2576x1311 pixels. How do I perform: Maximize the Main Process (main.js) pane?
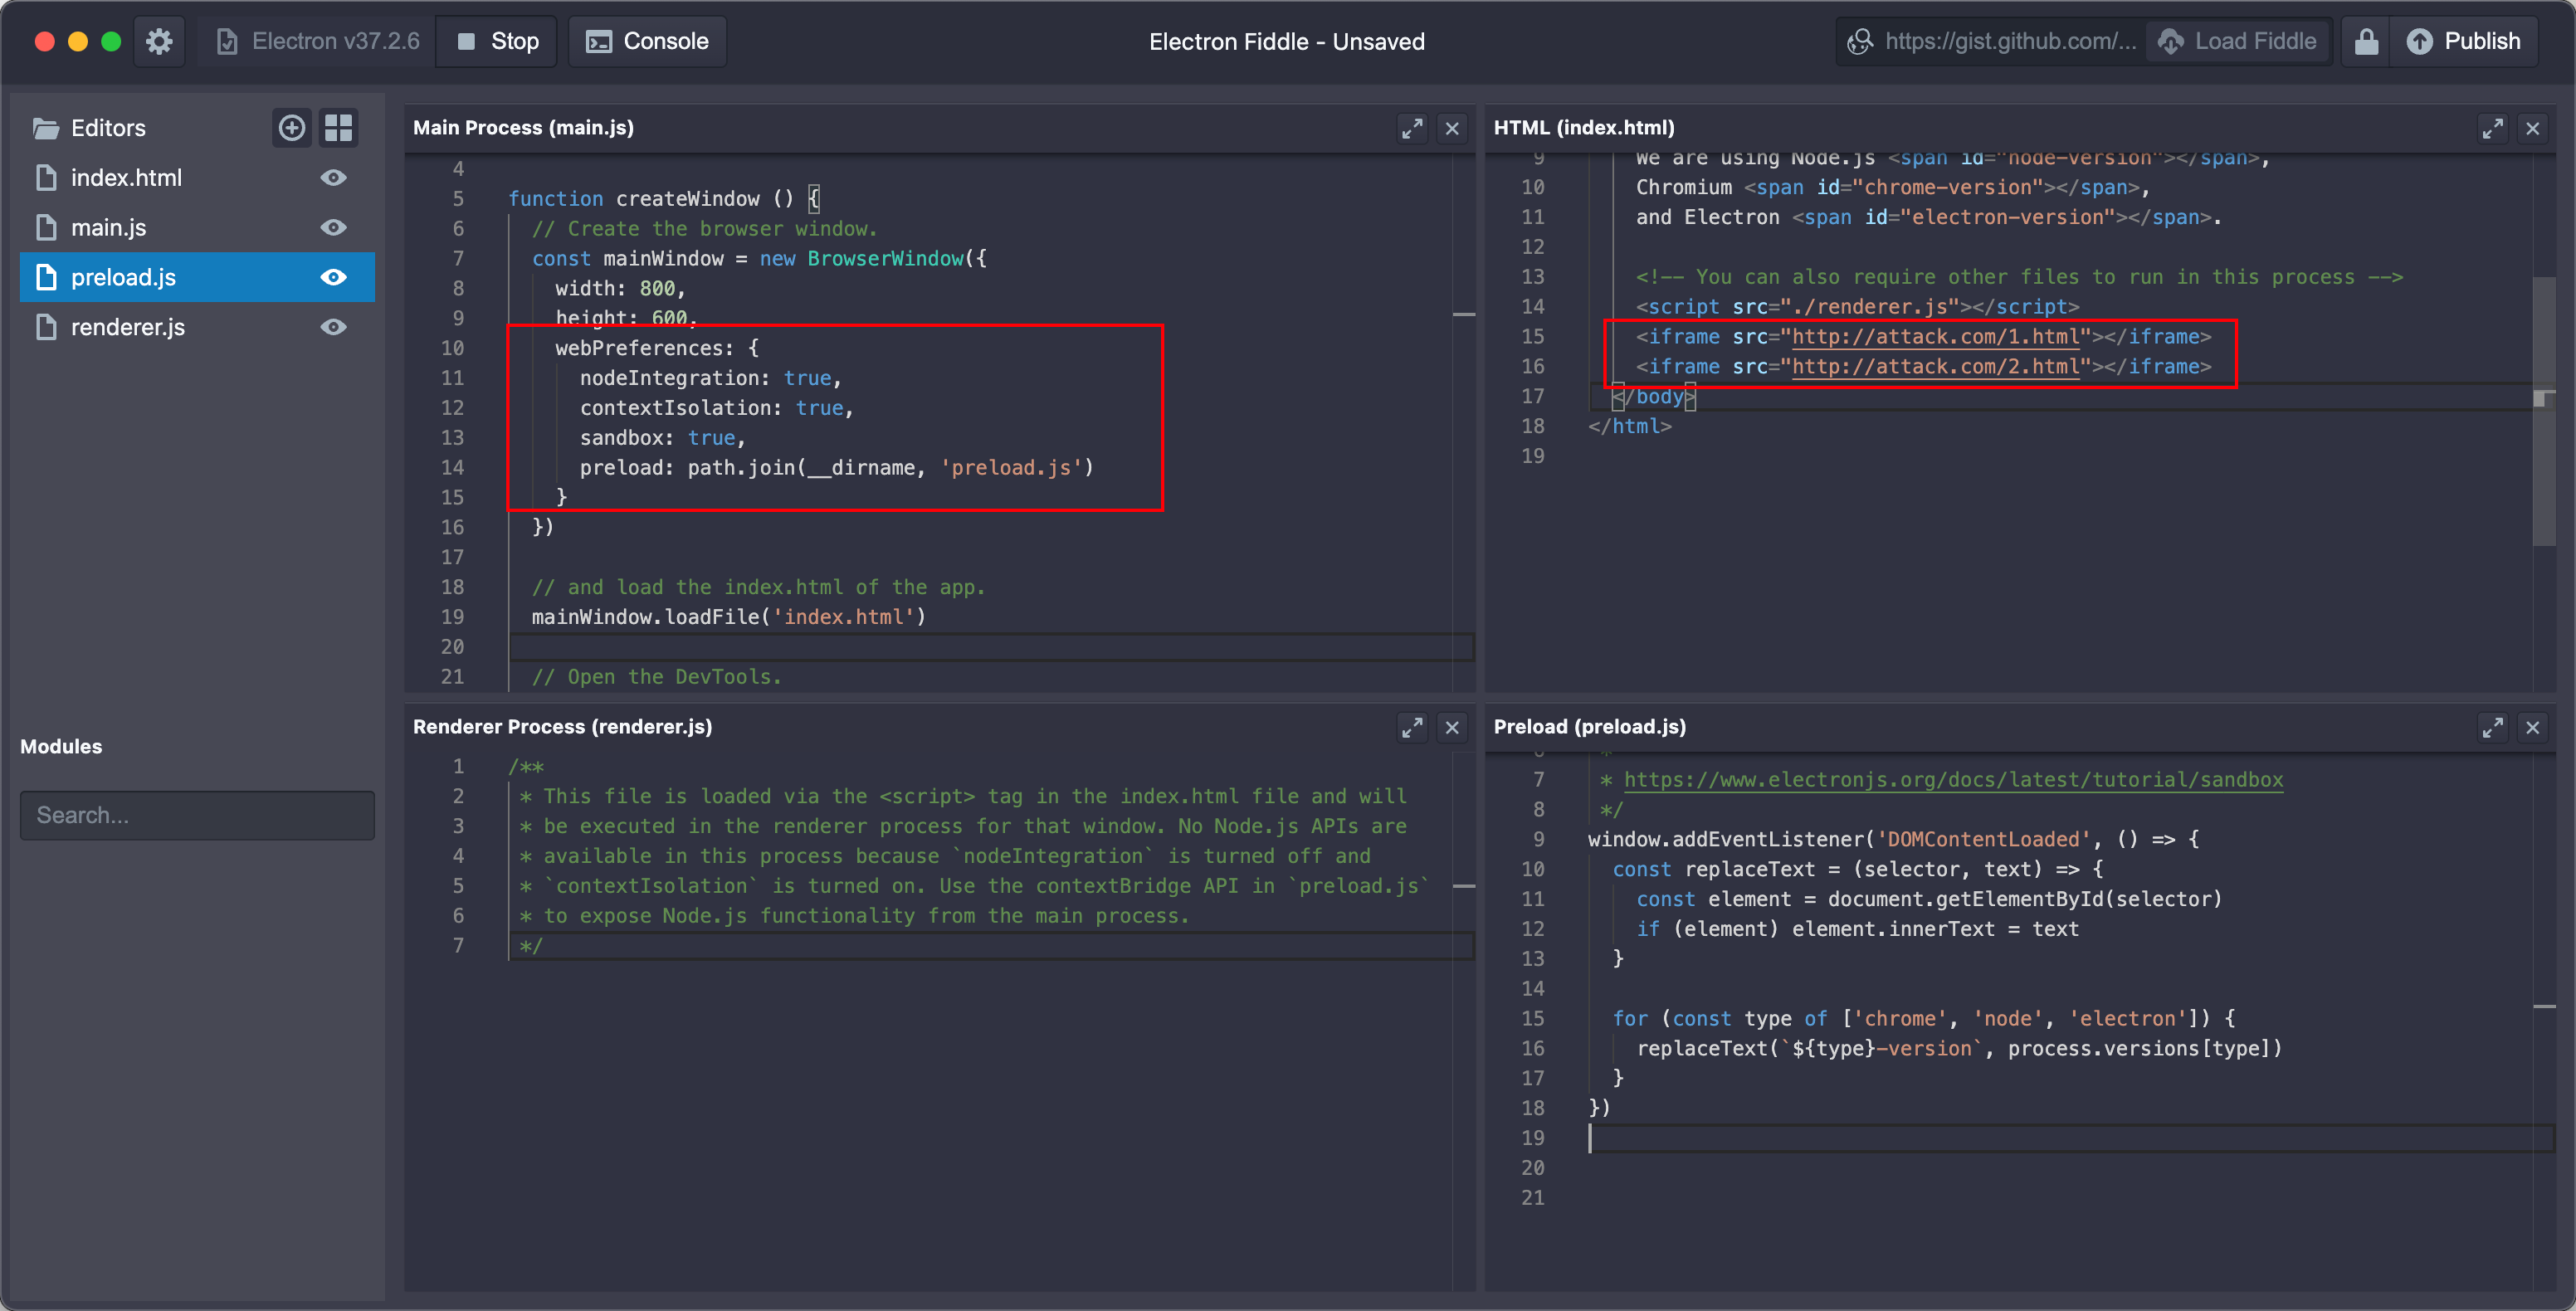pyautogui.click(x=1412, y=128)
